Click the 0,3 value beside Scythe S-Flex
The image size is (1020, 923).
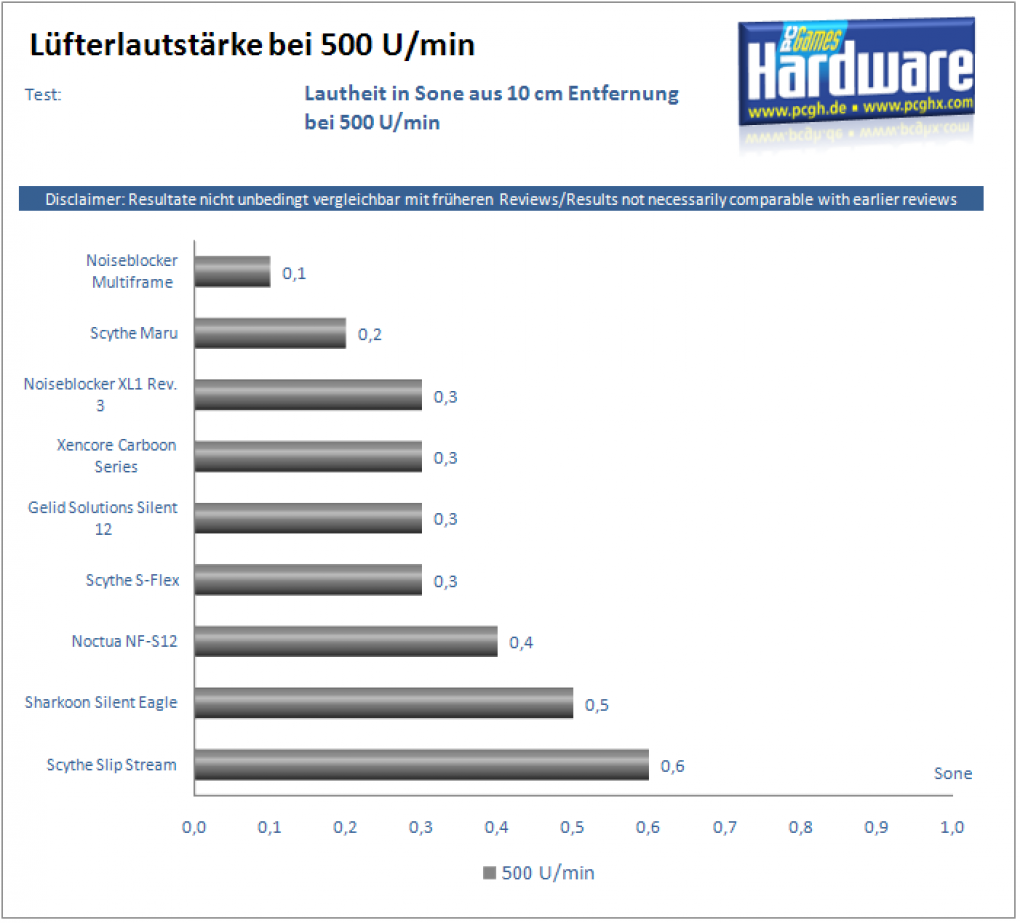pyautogui.click(x=447, y=582)
